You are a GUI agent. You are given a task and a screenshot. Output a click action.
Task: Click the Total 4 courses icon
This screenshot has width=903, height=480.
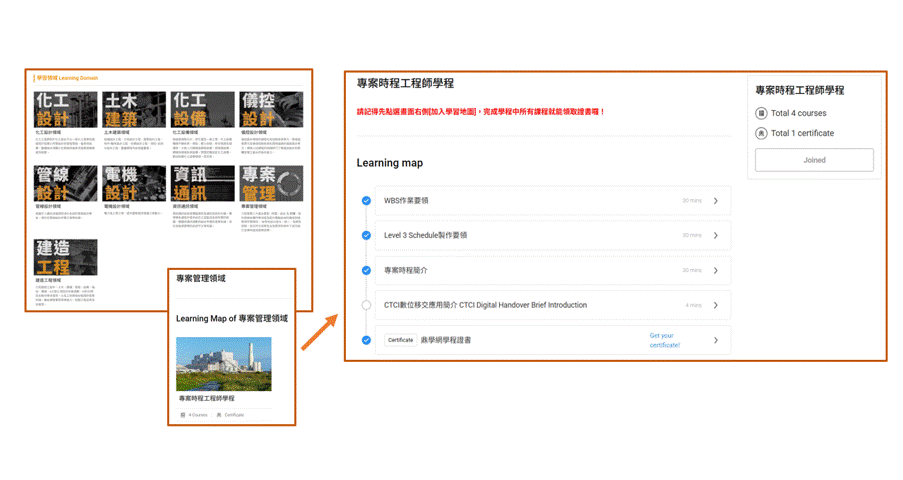point(761,113)
